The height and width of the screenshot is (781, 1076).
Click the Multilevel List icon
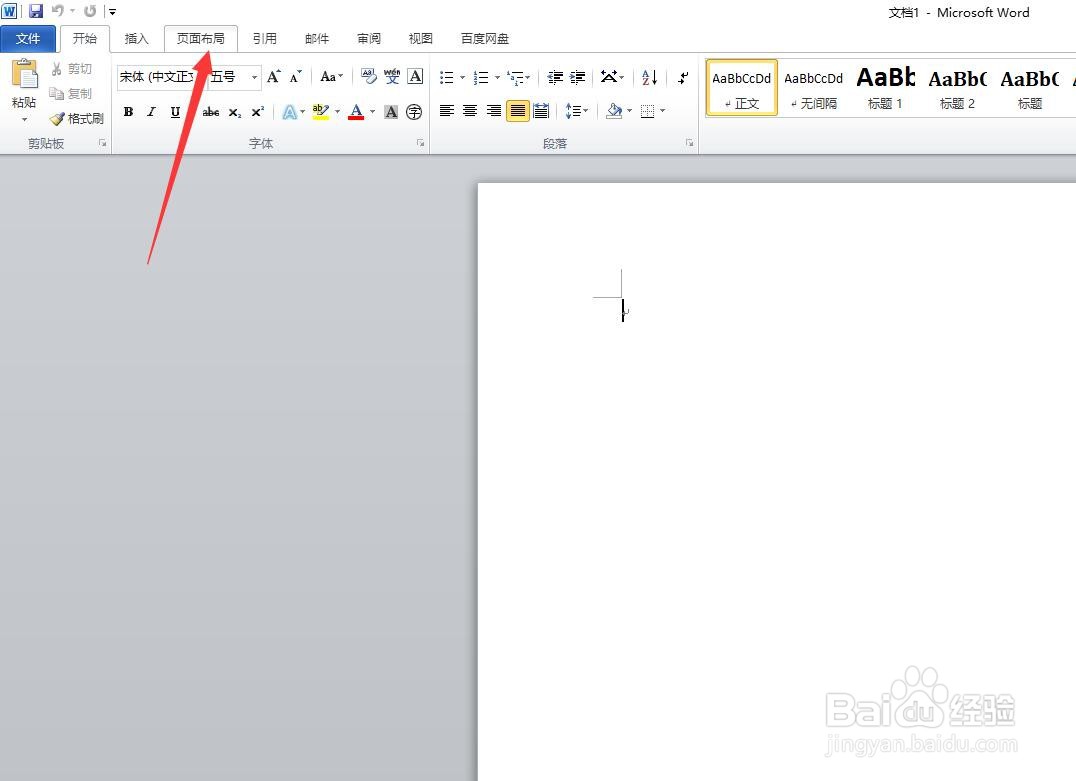(x=516, y=77)
